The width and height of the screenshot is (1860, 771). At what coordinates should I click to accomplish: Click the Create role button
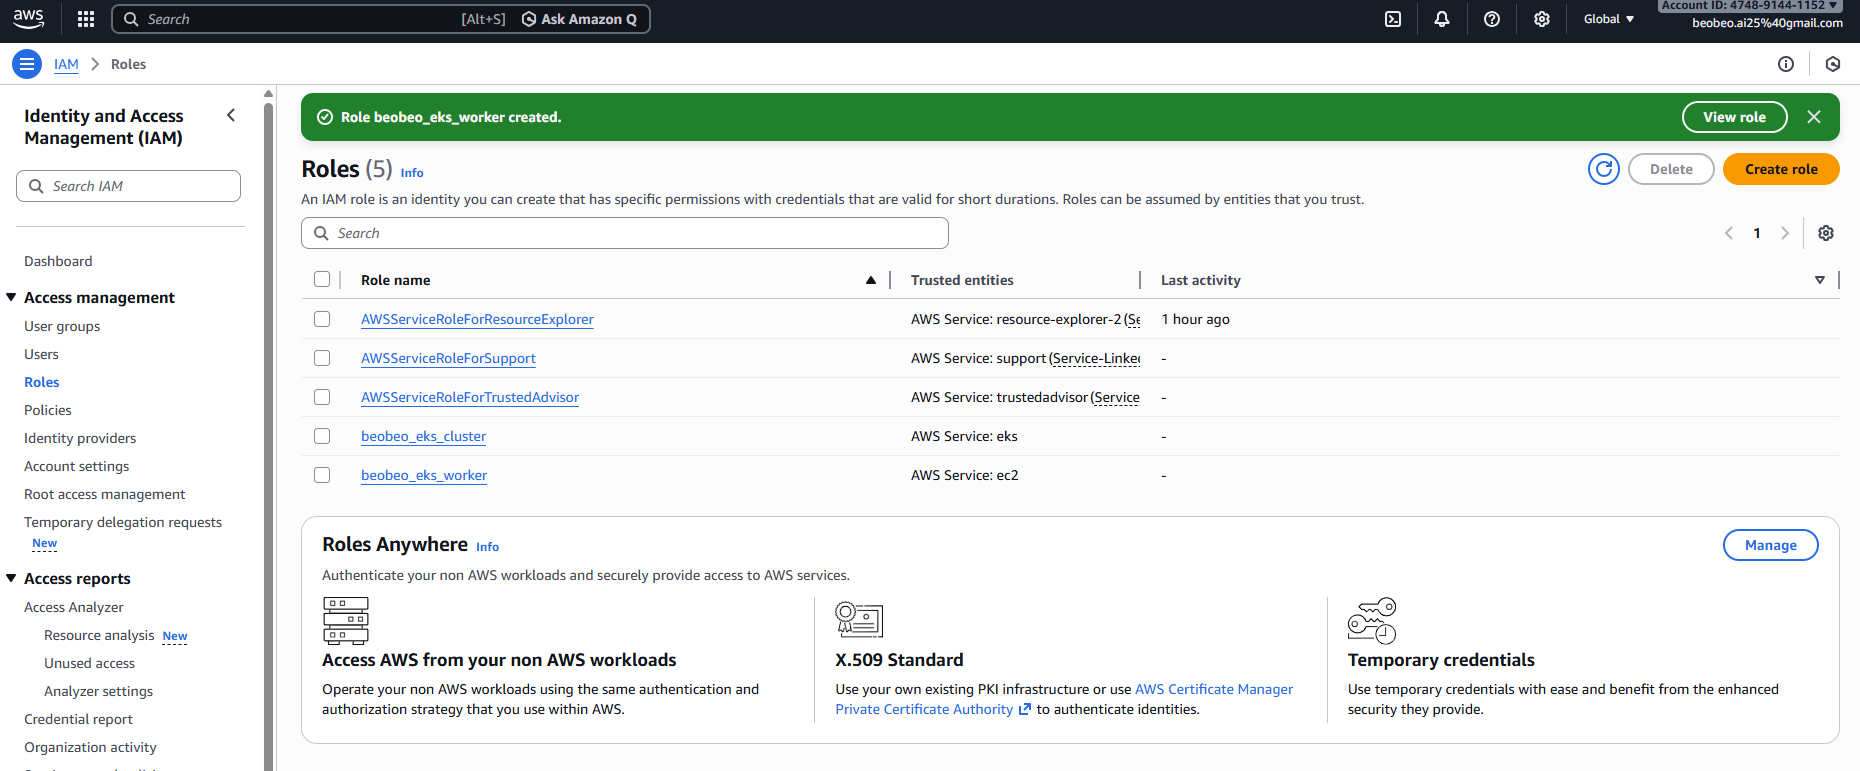[x=1781, y=169]
